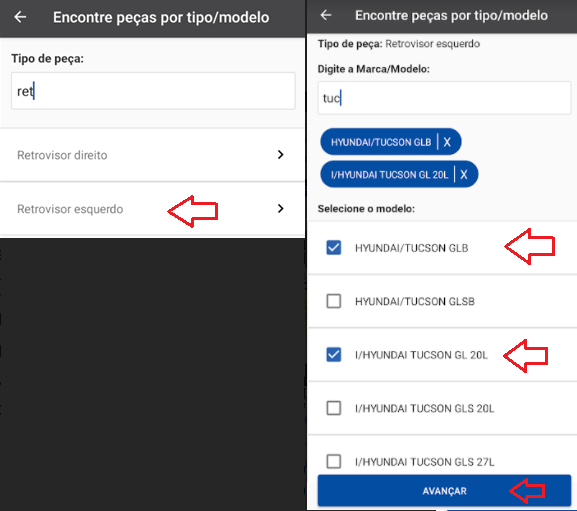Image resolution: width=577 pixels, height=511 pixels.
Task: Uncheck HYUNDAI/TUCSON GLB checkbox
Action: click(333, 248)
